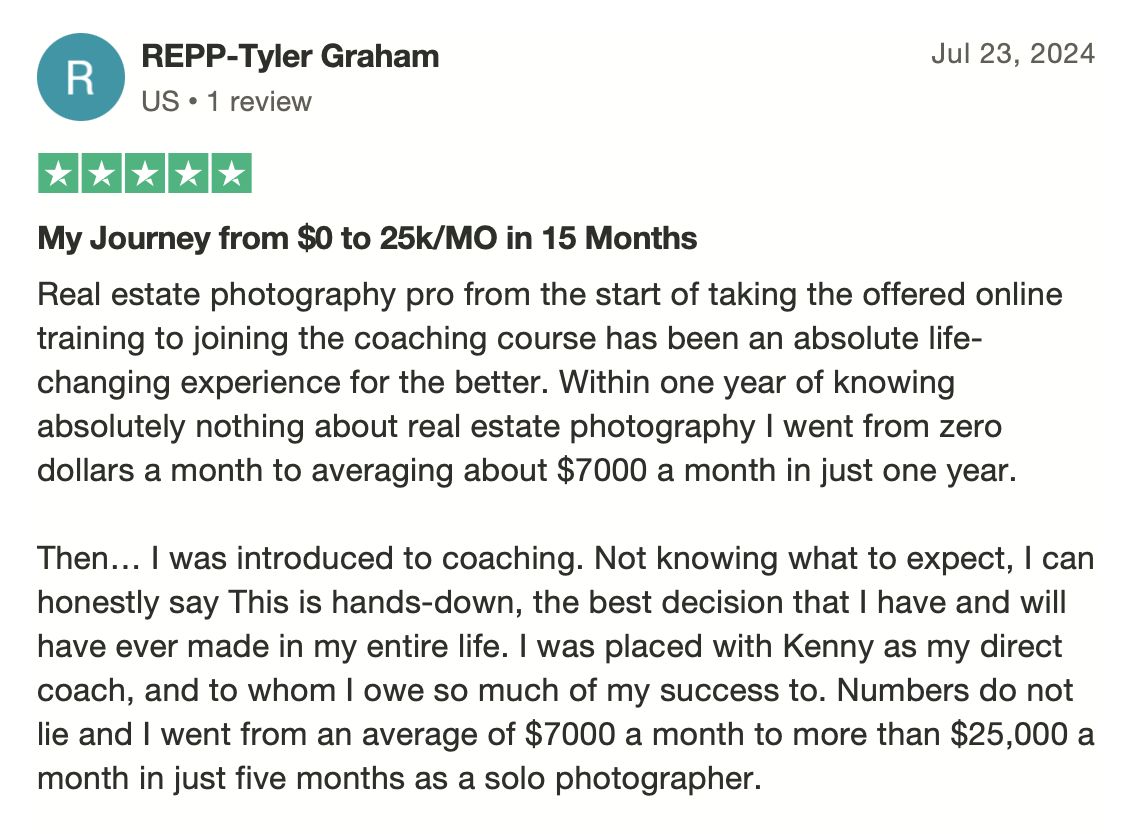Click the first green rating star
This screenshot has height=834, width=1144.
click(58, 174)
